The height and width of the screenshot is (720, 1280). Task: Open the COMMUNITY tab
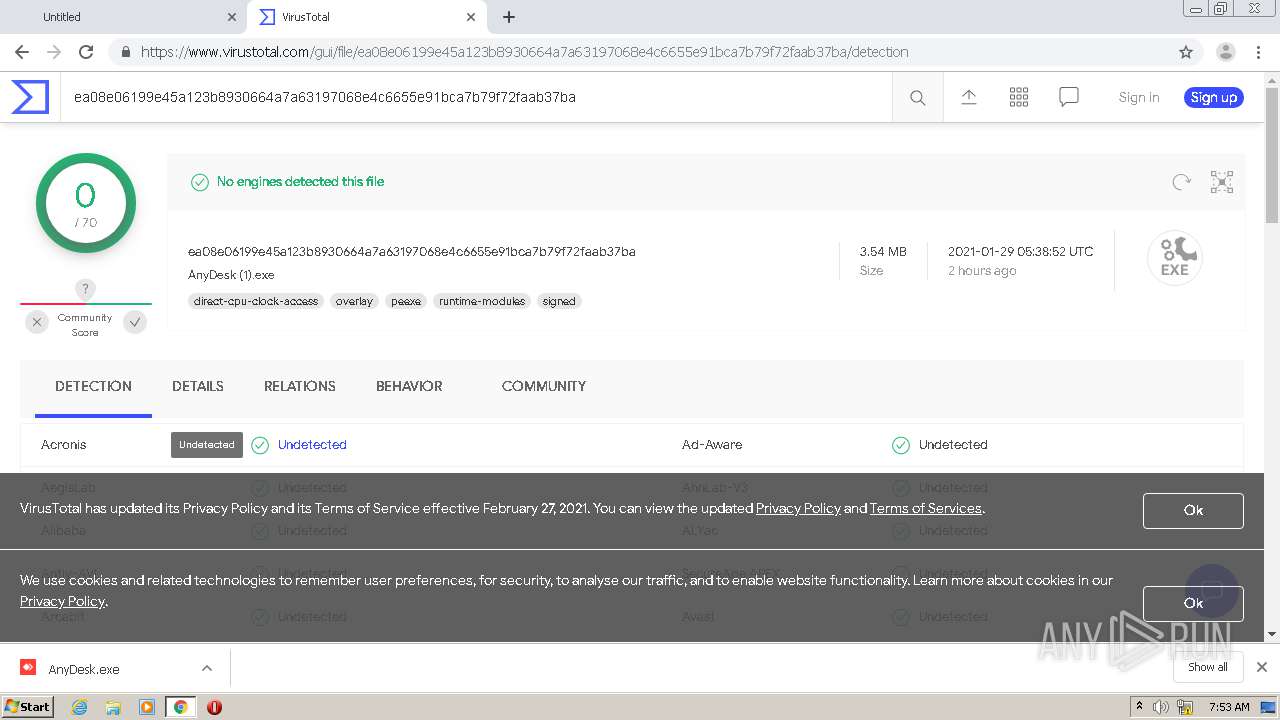point(544,386)
